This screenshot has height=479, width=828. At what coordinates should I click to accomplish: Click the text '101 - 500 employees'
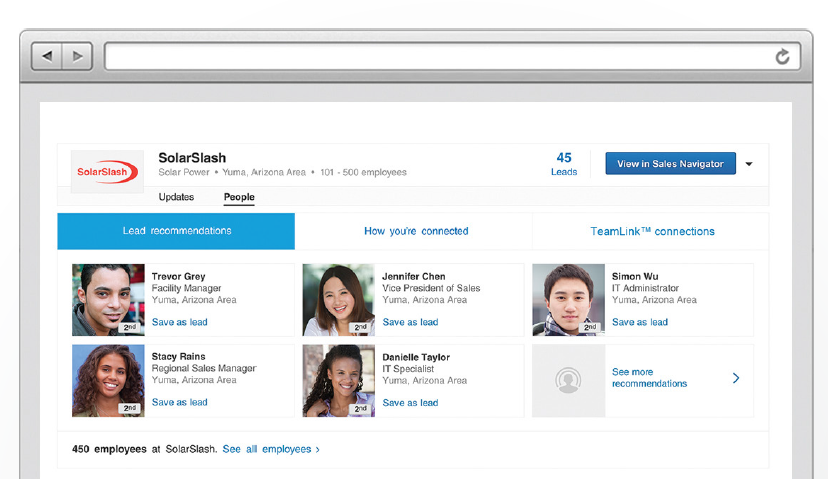point(363,172)
